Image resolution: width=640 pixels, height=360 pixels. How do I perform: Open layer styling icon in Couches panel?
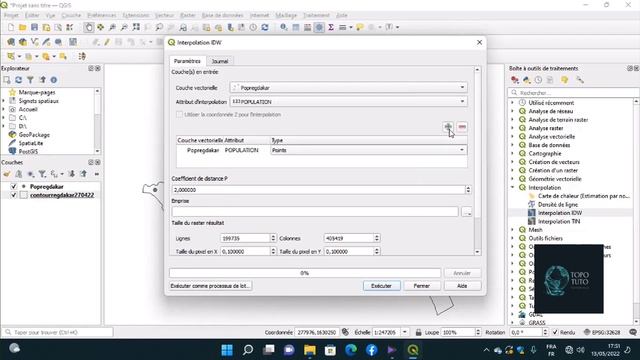tap(7, 174)
